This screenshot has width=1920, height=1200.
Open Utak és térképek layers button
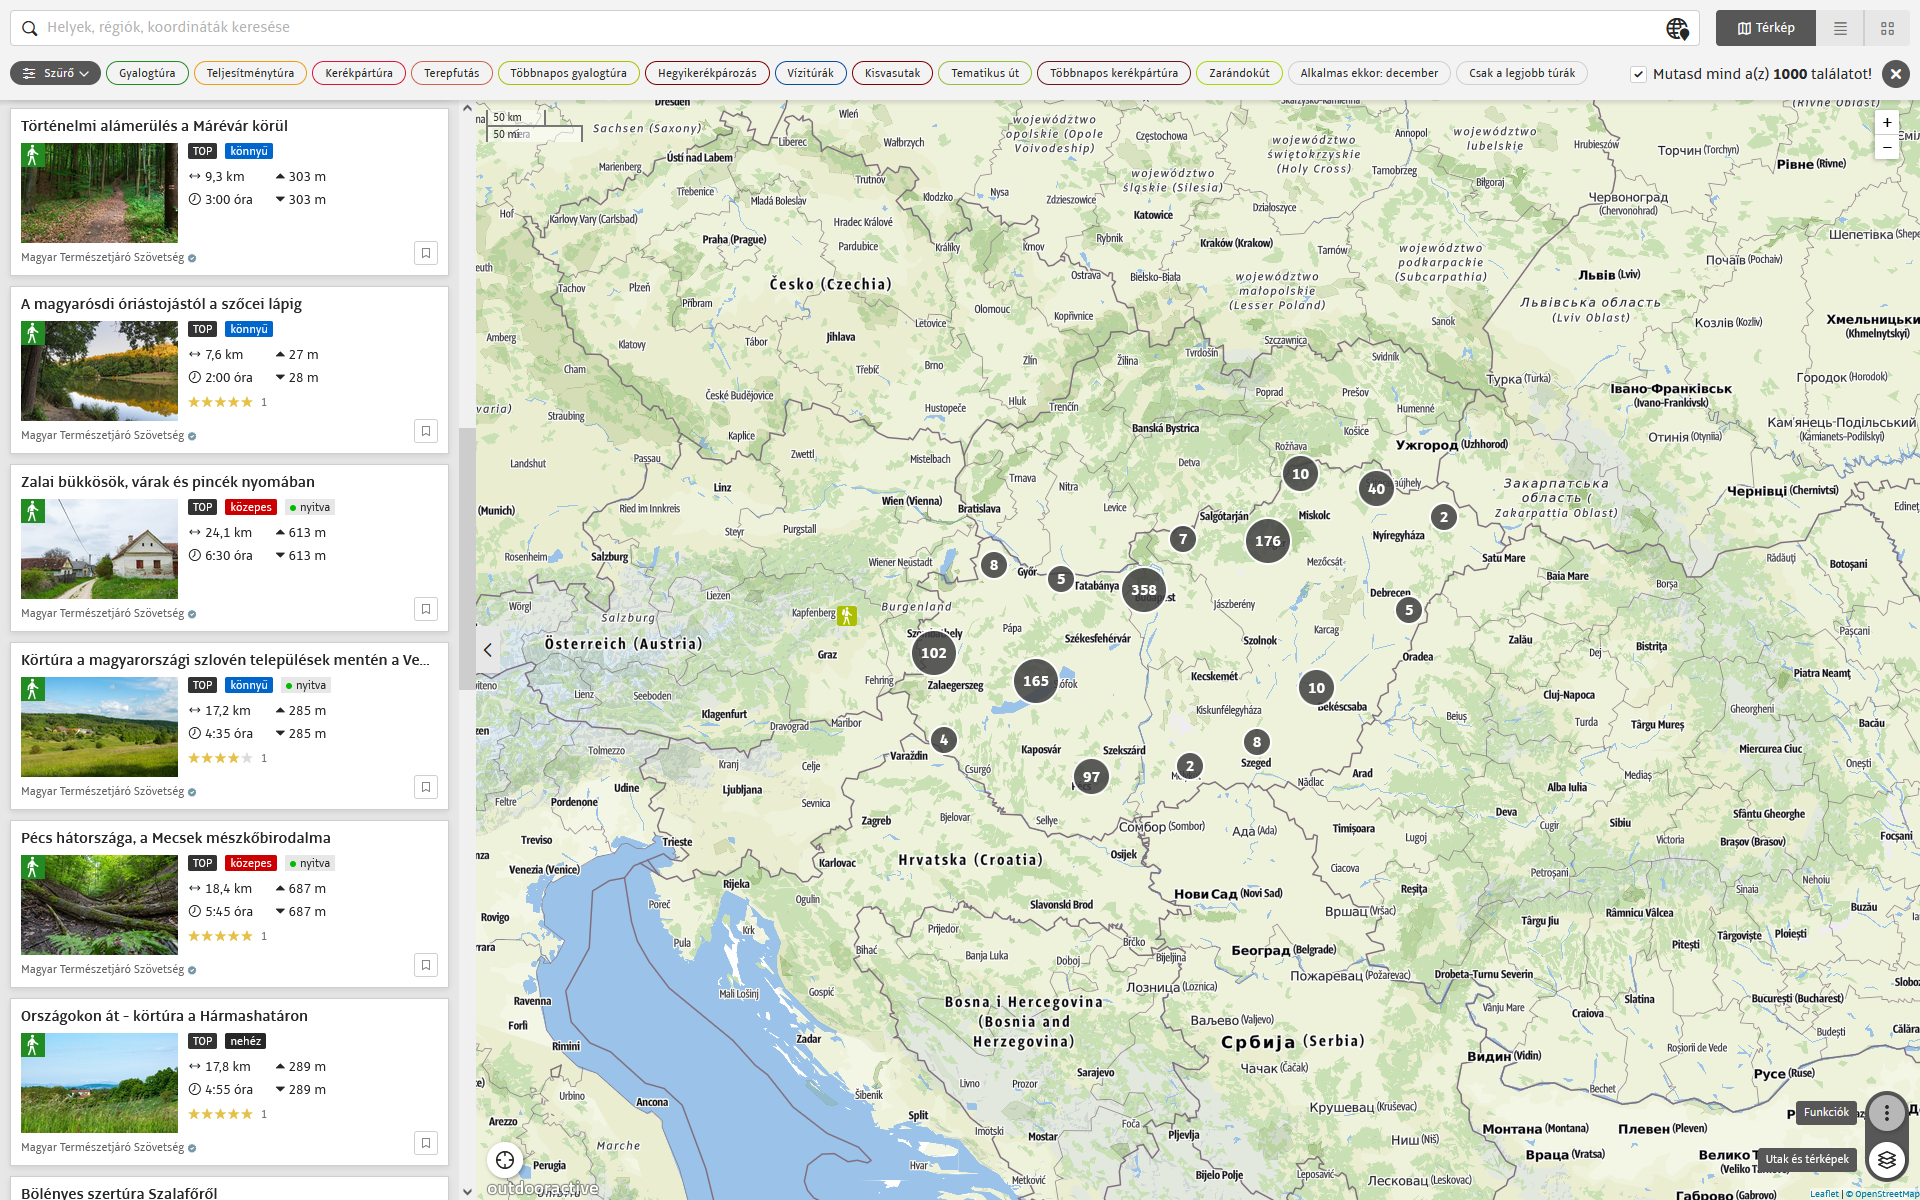point(1886,1160)
